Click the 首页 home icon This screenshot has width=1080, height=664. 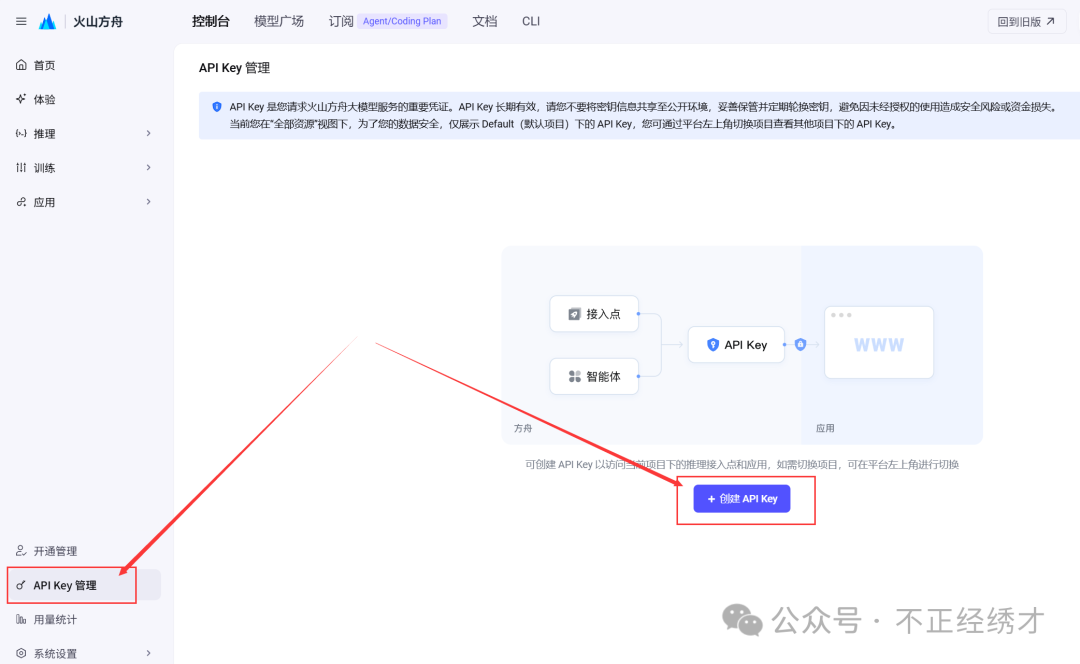coord(21,65)
